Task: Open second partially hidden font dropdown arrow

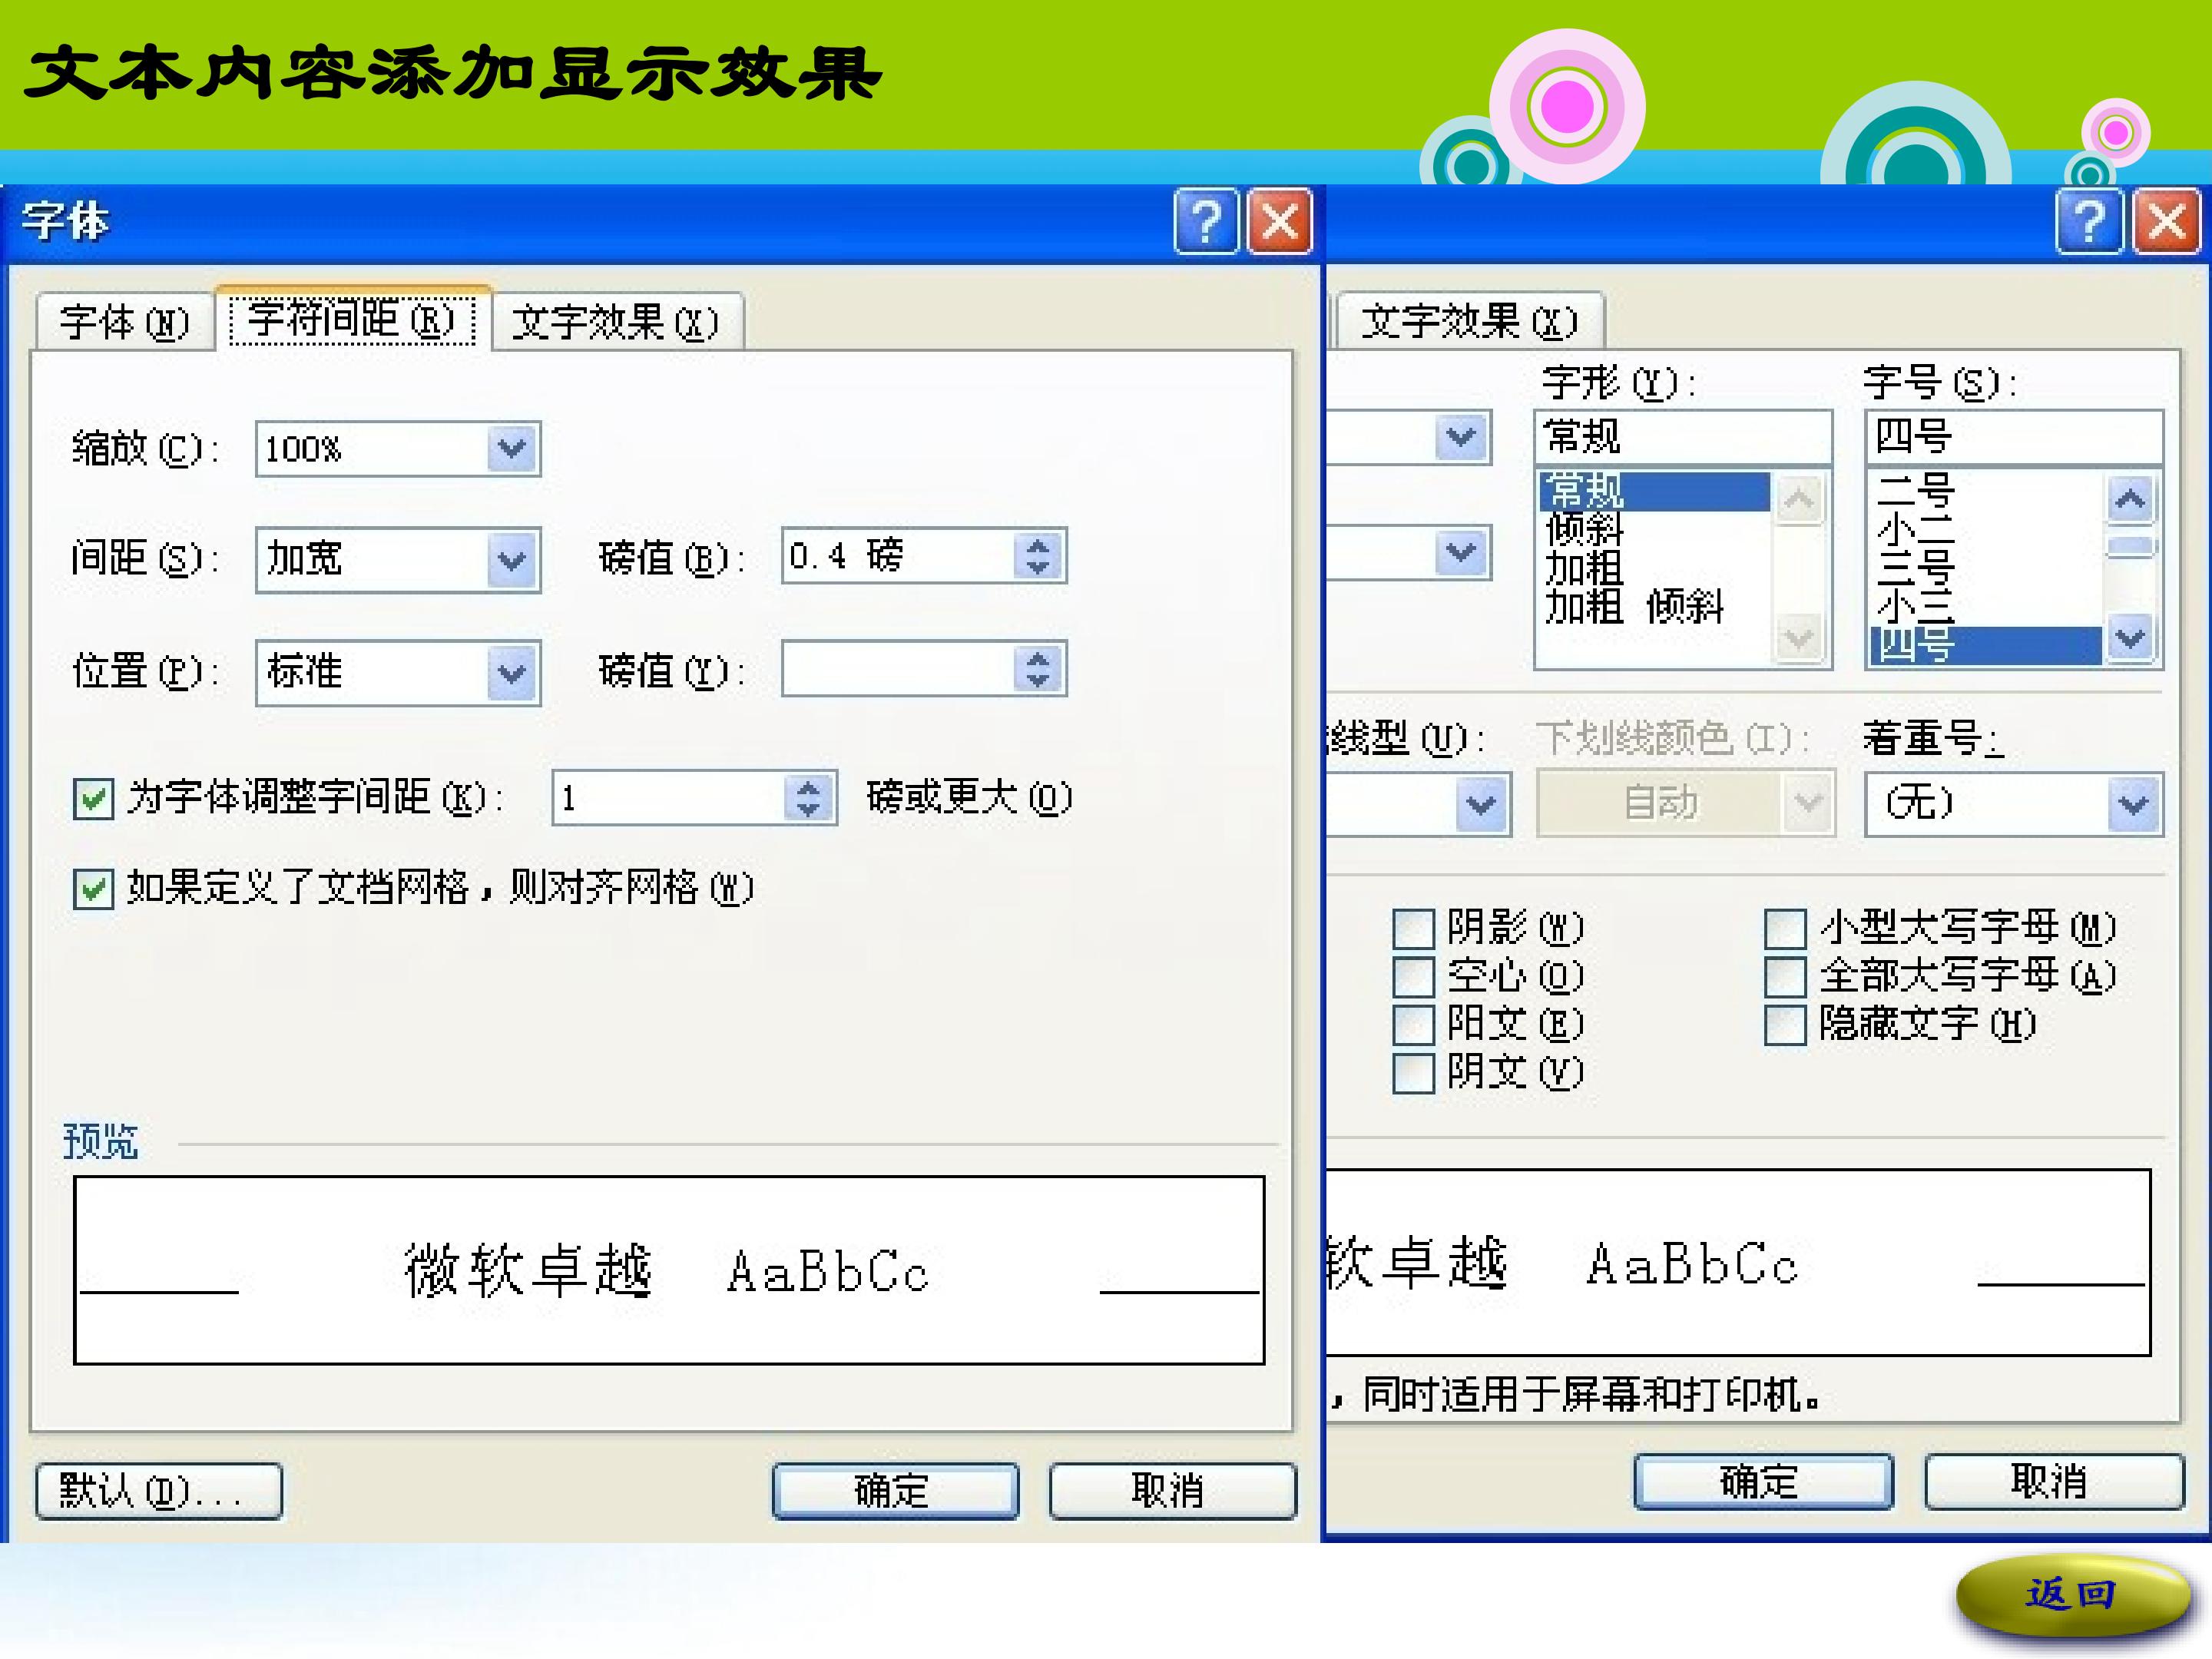Action: coord(1461,552)
